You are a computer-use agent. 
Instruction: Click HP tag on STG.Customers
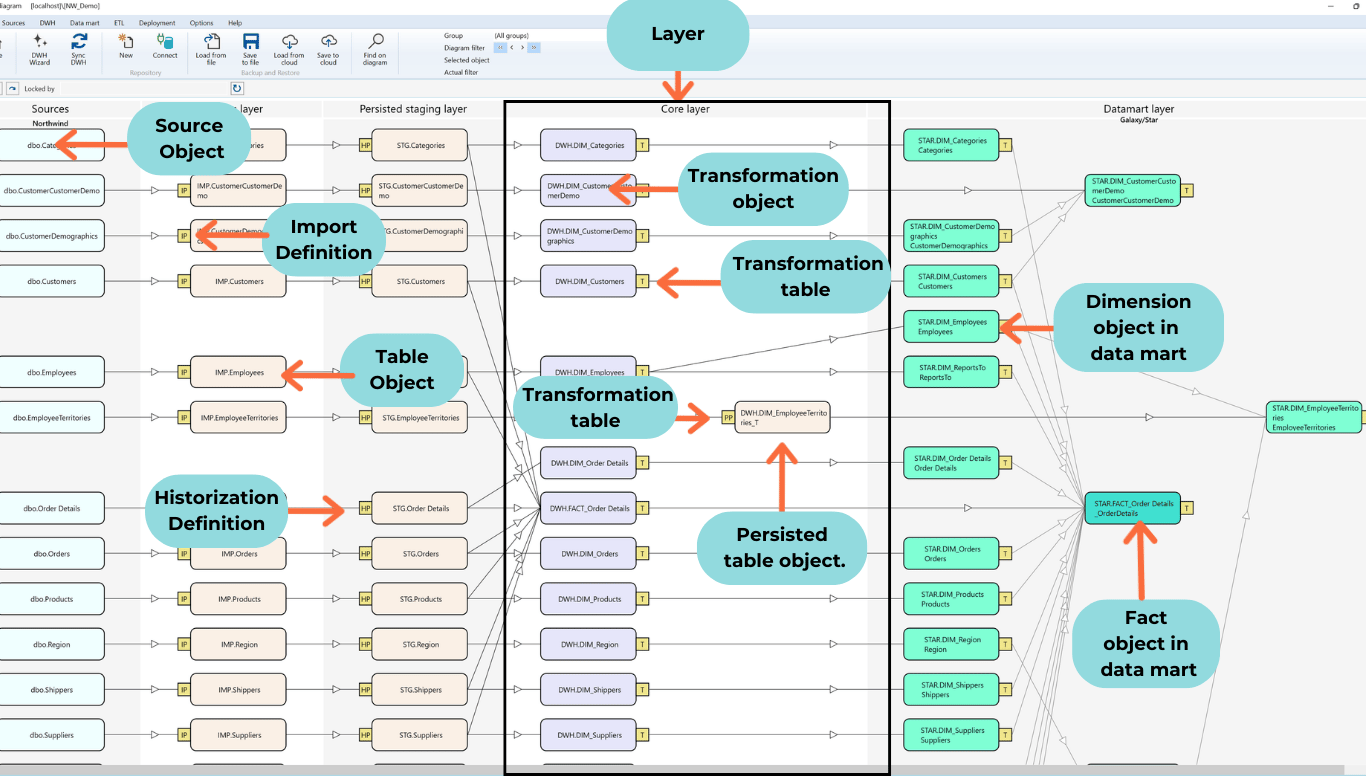(x=365, y=281)
